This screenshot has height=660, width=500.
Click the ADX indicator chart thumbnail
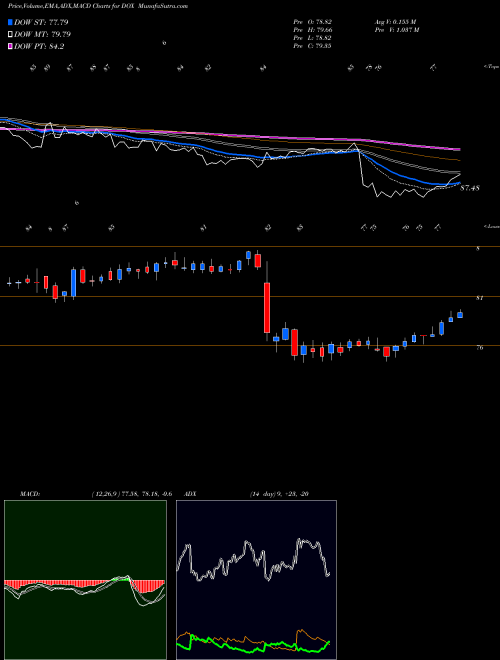(x=256, y=580)
